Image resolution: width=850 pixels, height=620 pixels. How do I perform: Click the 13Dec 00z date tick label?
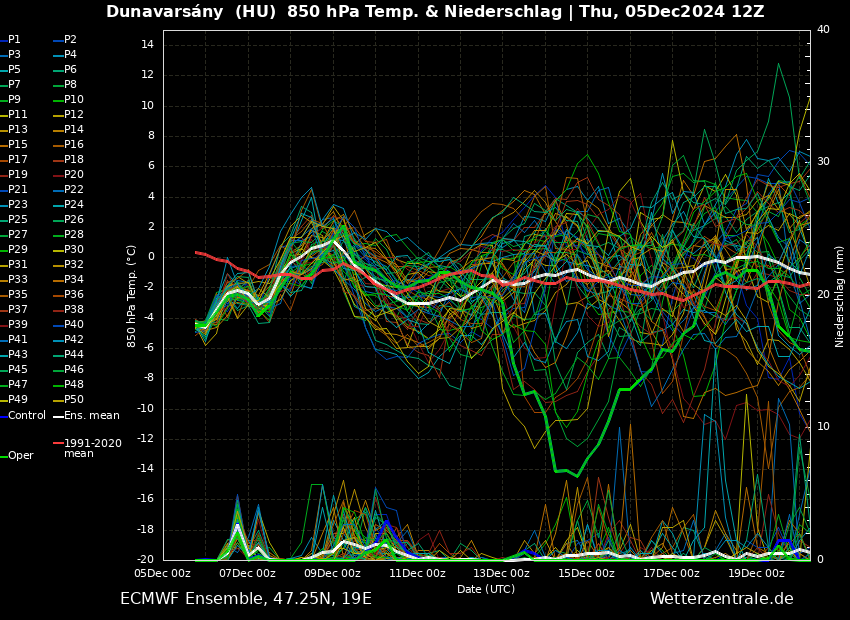501,574
